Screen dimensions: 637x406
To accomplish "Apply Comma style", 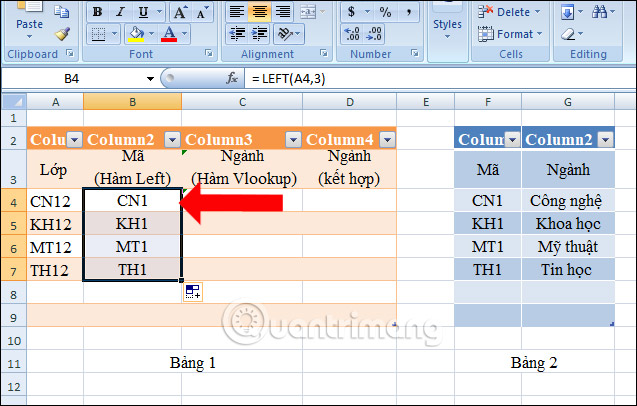I will coord(409,12).
